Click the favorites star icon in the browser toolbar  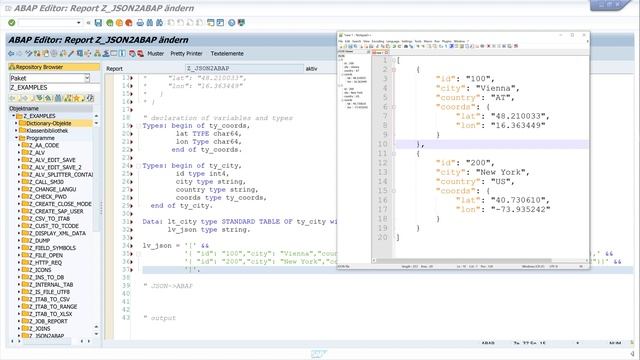76,98
